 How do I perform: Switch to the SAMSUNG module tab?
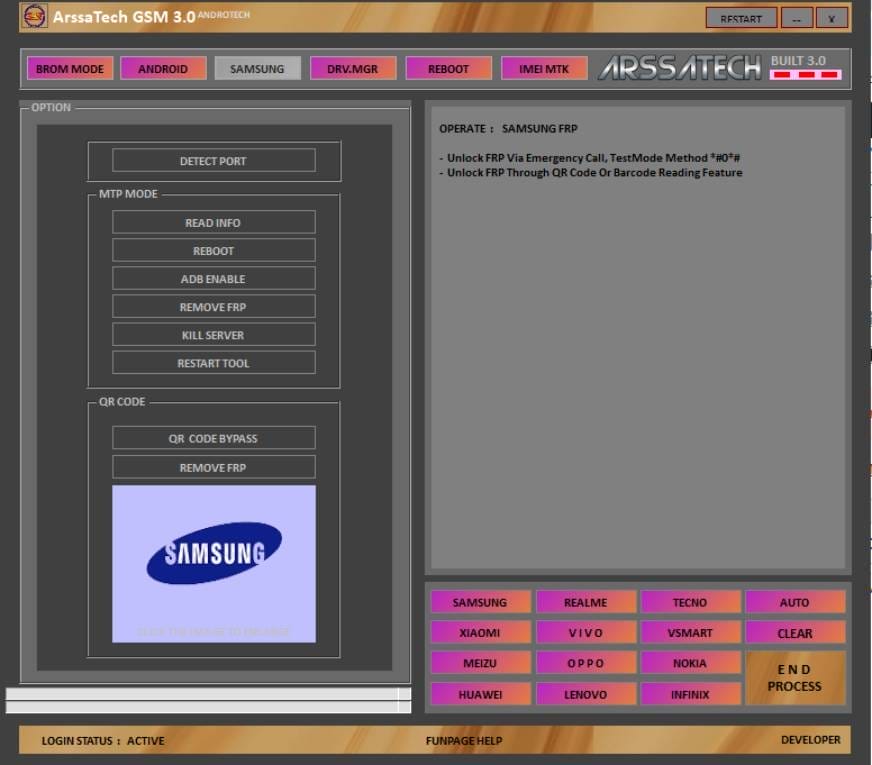click(255, 68)
